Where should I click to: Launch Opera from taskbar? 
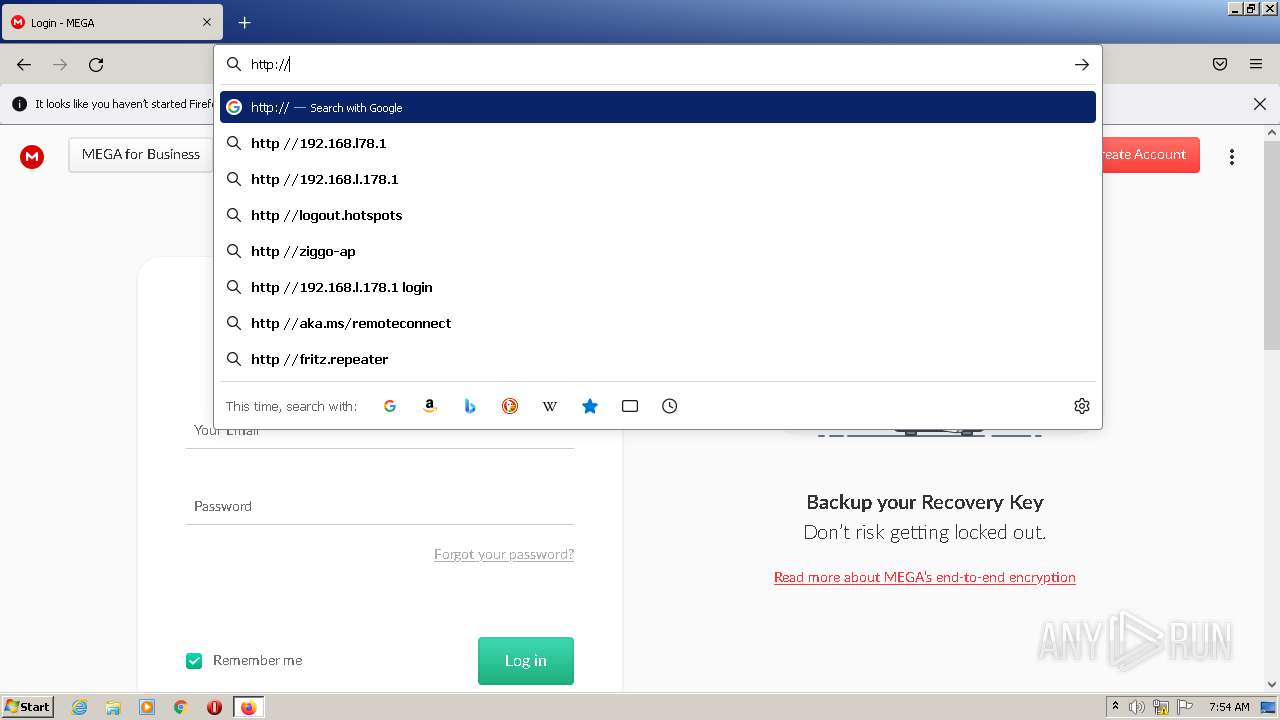point(214,707)
